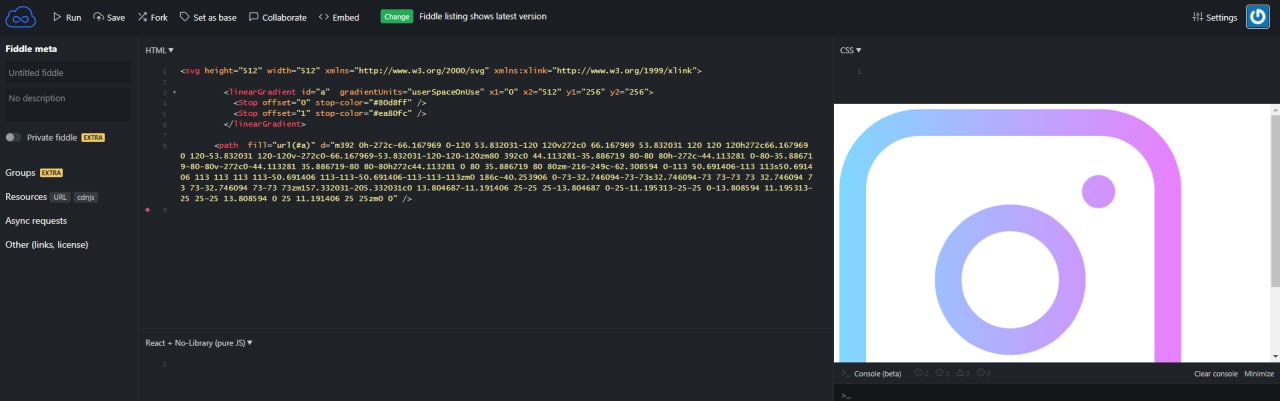Image resolution: width=1280 pixels, height=401 pixels.
Task: Open the Groups section
Action: pos(20,173)
